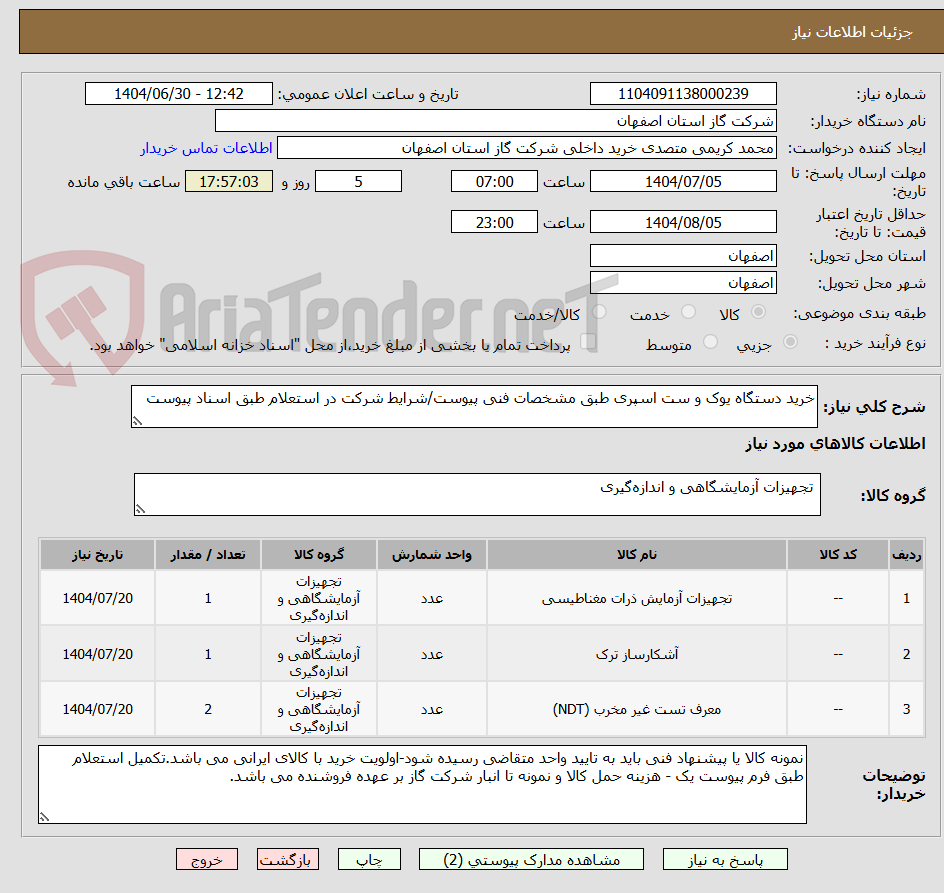Click the چاپ button
This screenshot has height=893, width=944.
(x=369, y=859)
